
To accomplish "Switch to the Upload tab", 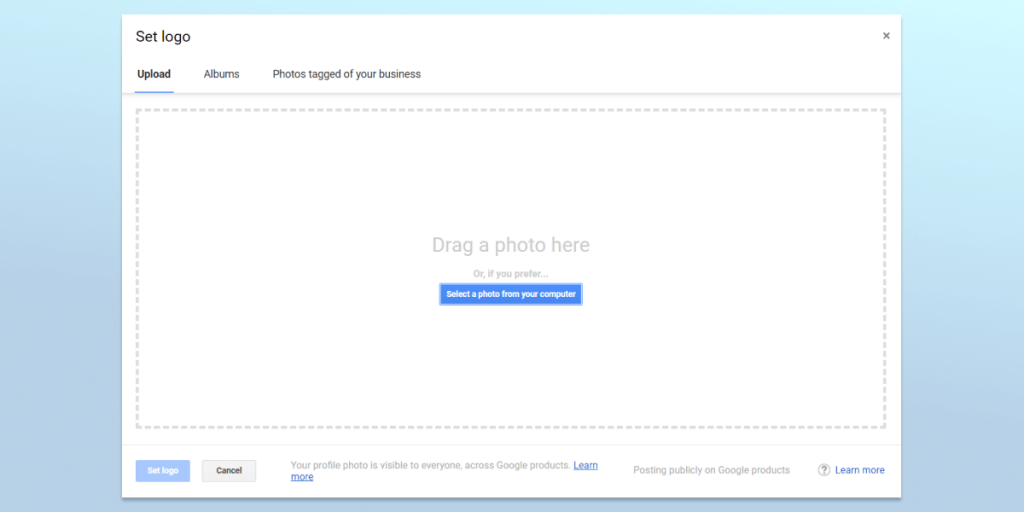I will pos(154,74).
